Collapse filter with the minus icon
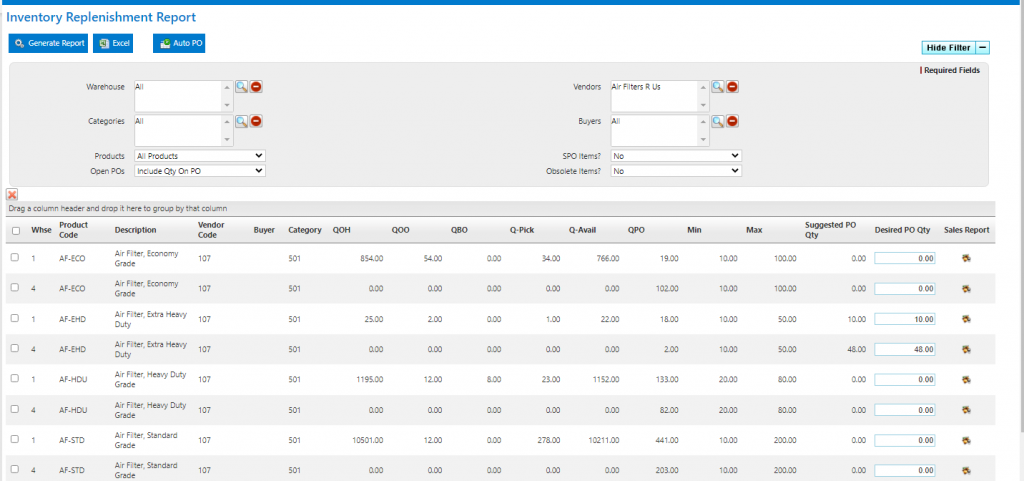Viewport: 1024px width, 481px height. pos(983,48)
